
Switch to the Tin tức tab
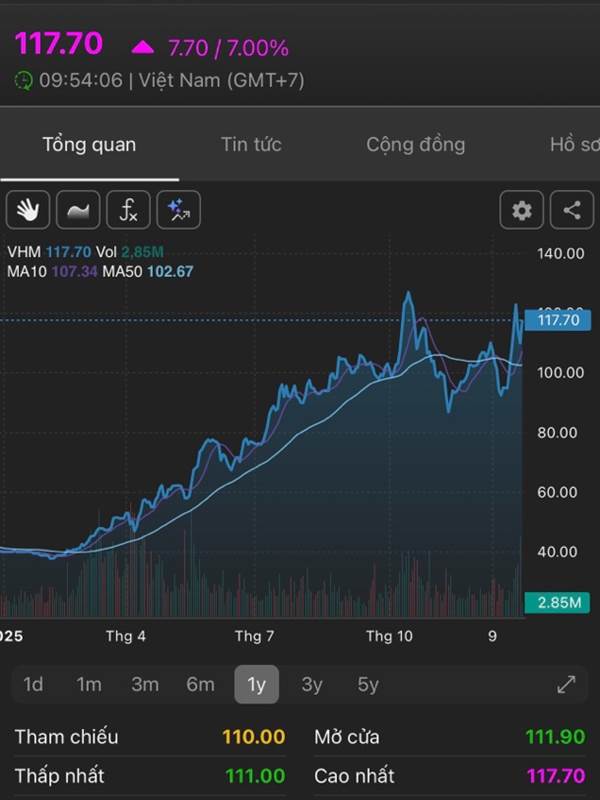(x=251, y=144)
